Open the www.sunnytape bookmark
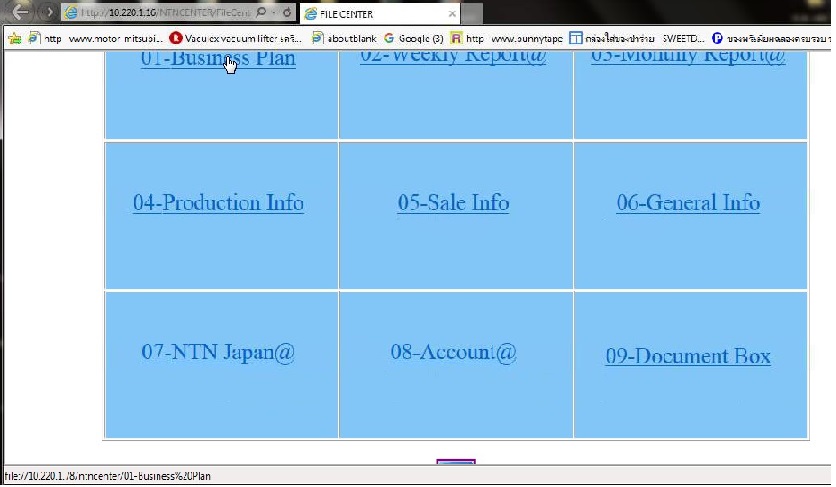The width and height of the screenshot is (836, 487). click(x=507, y=38)
